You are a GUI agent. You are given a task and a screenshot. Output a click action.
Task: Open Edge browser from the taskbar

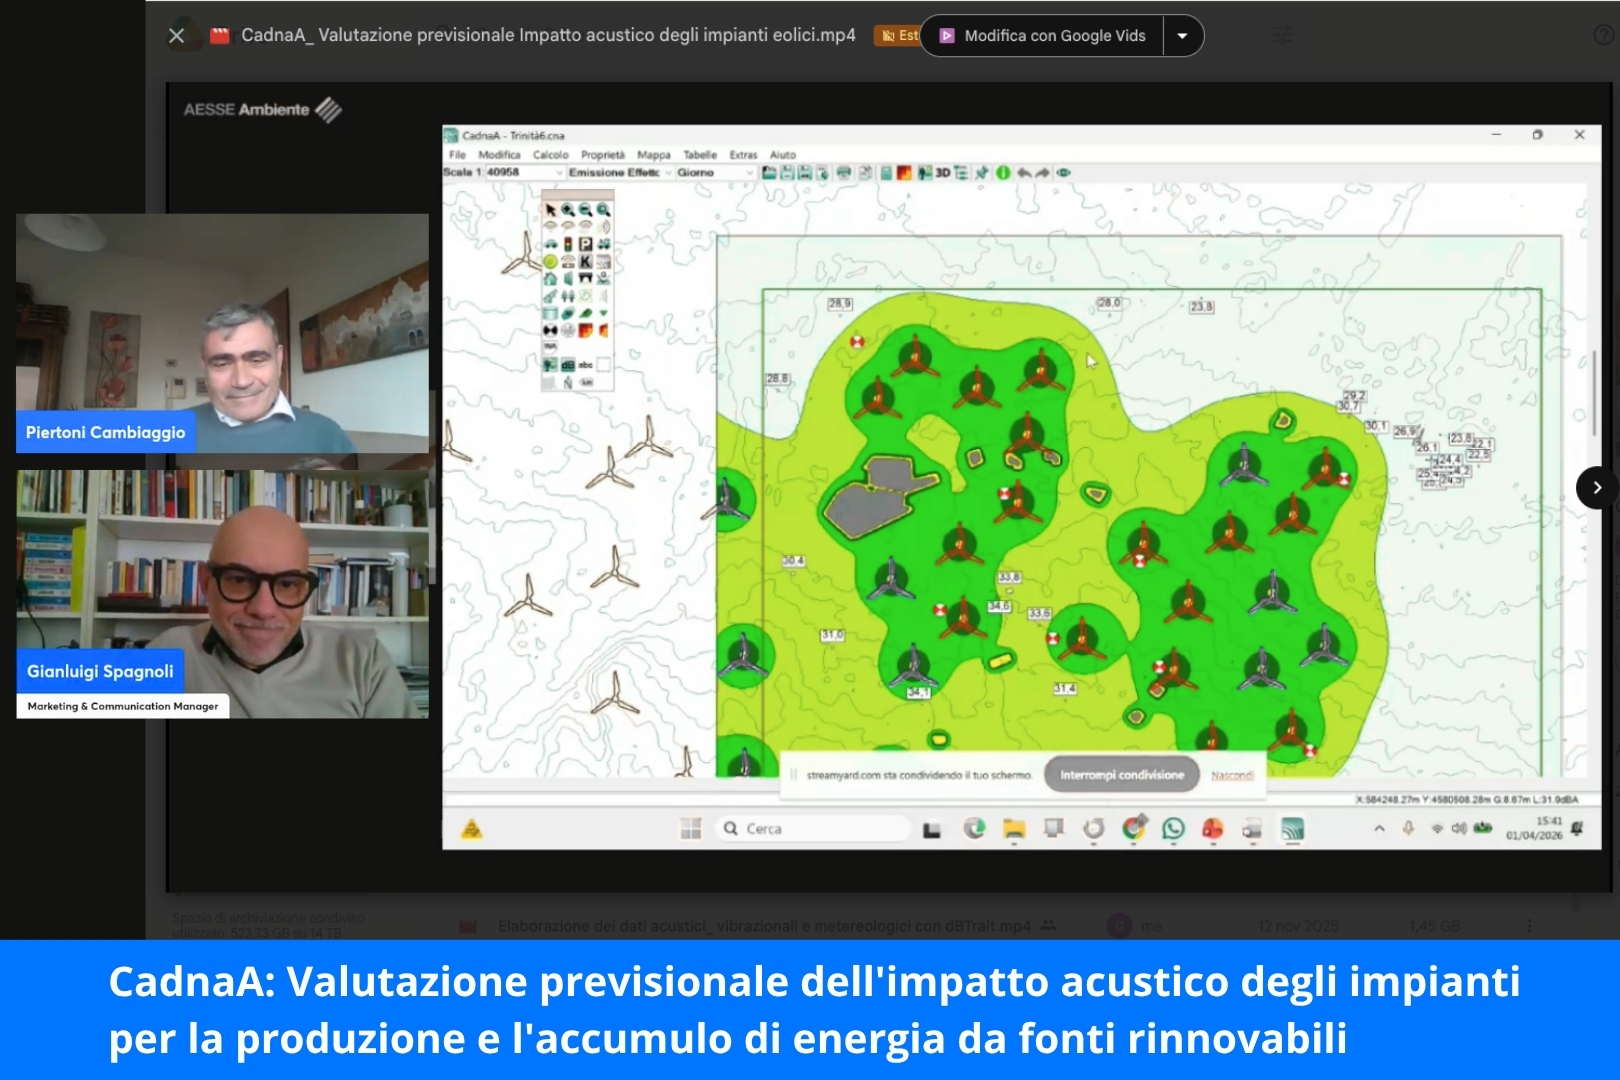[x=974, y=828]
